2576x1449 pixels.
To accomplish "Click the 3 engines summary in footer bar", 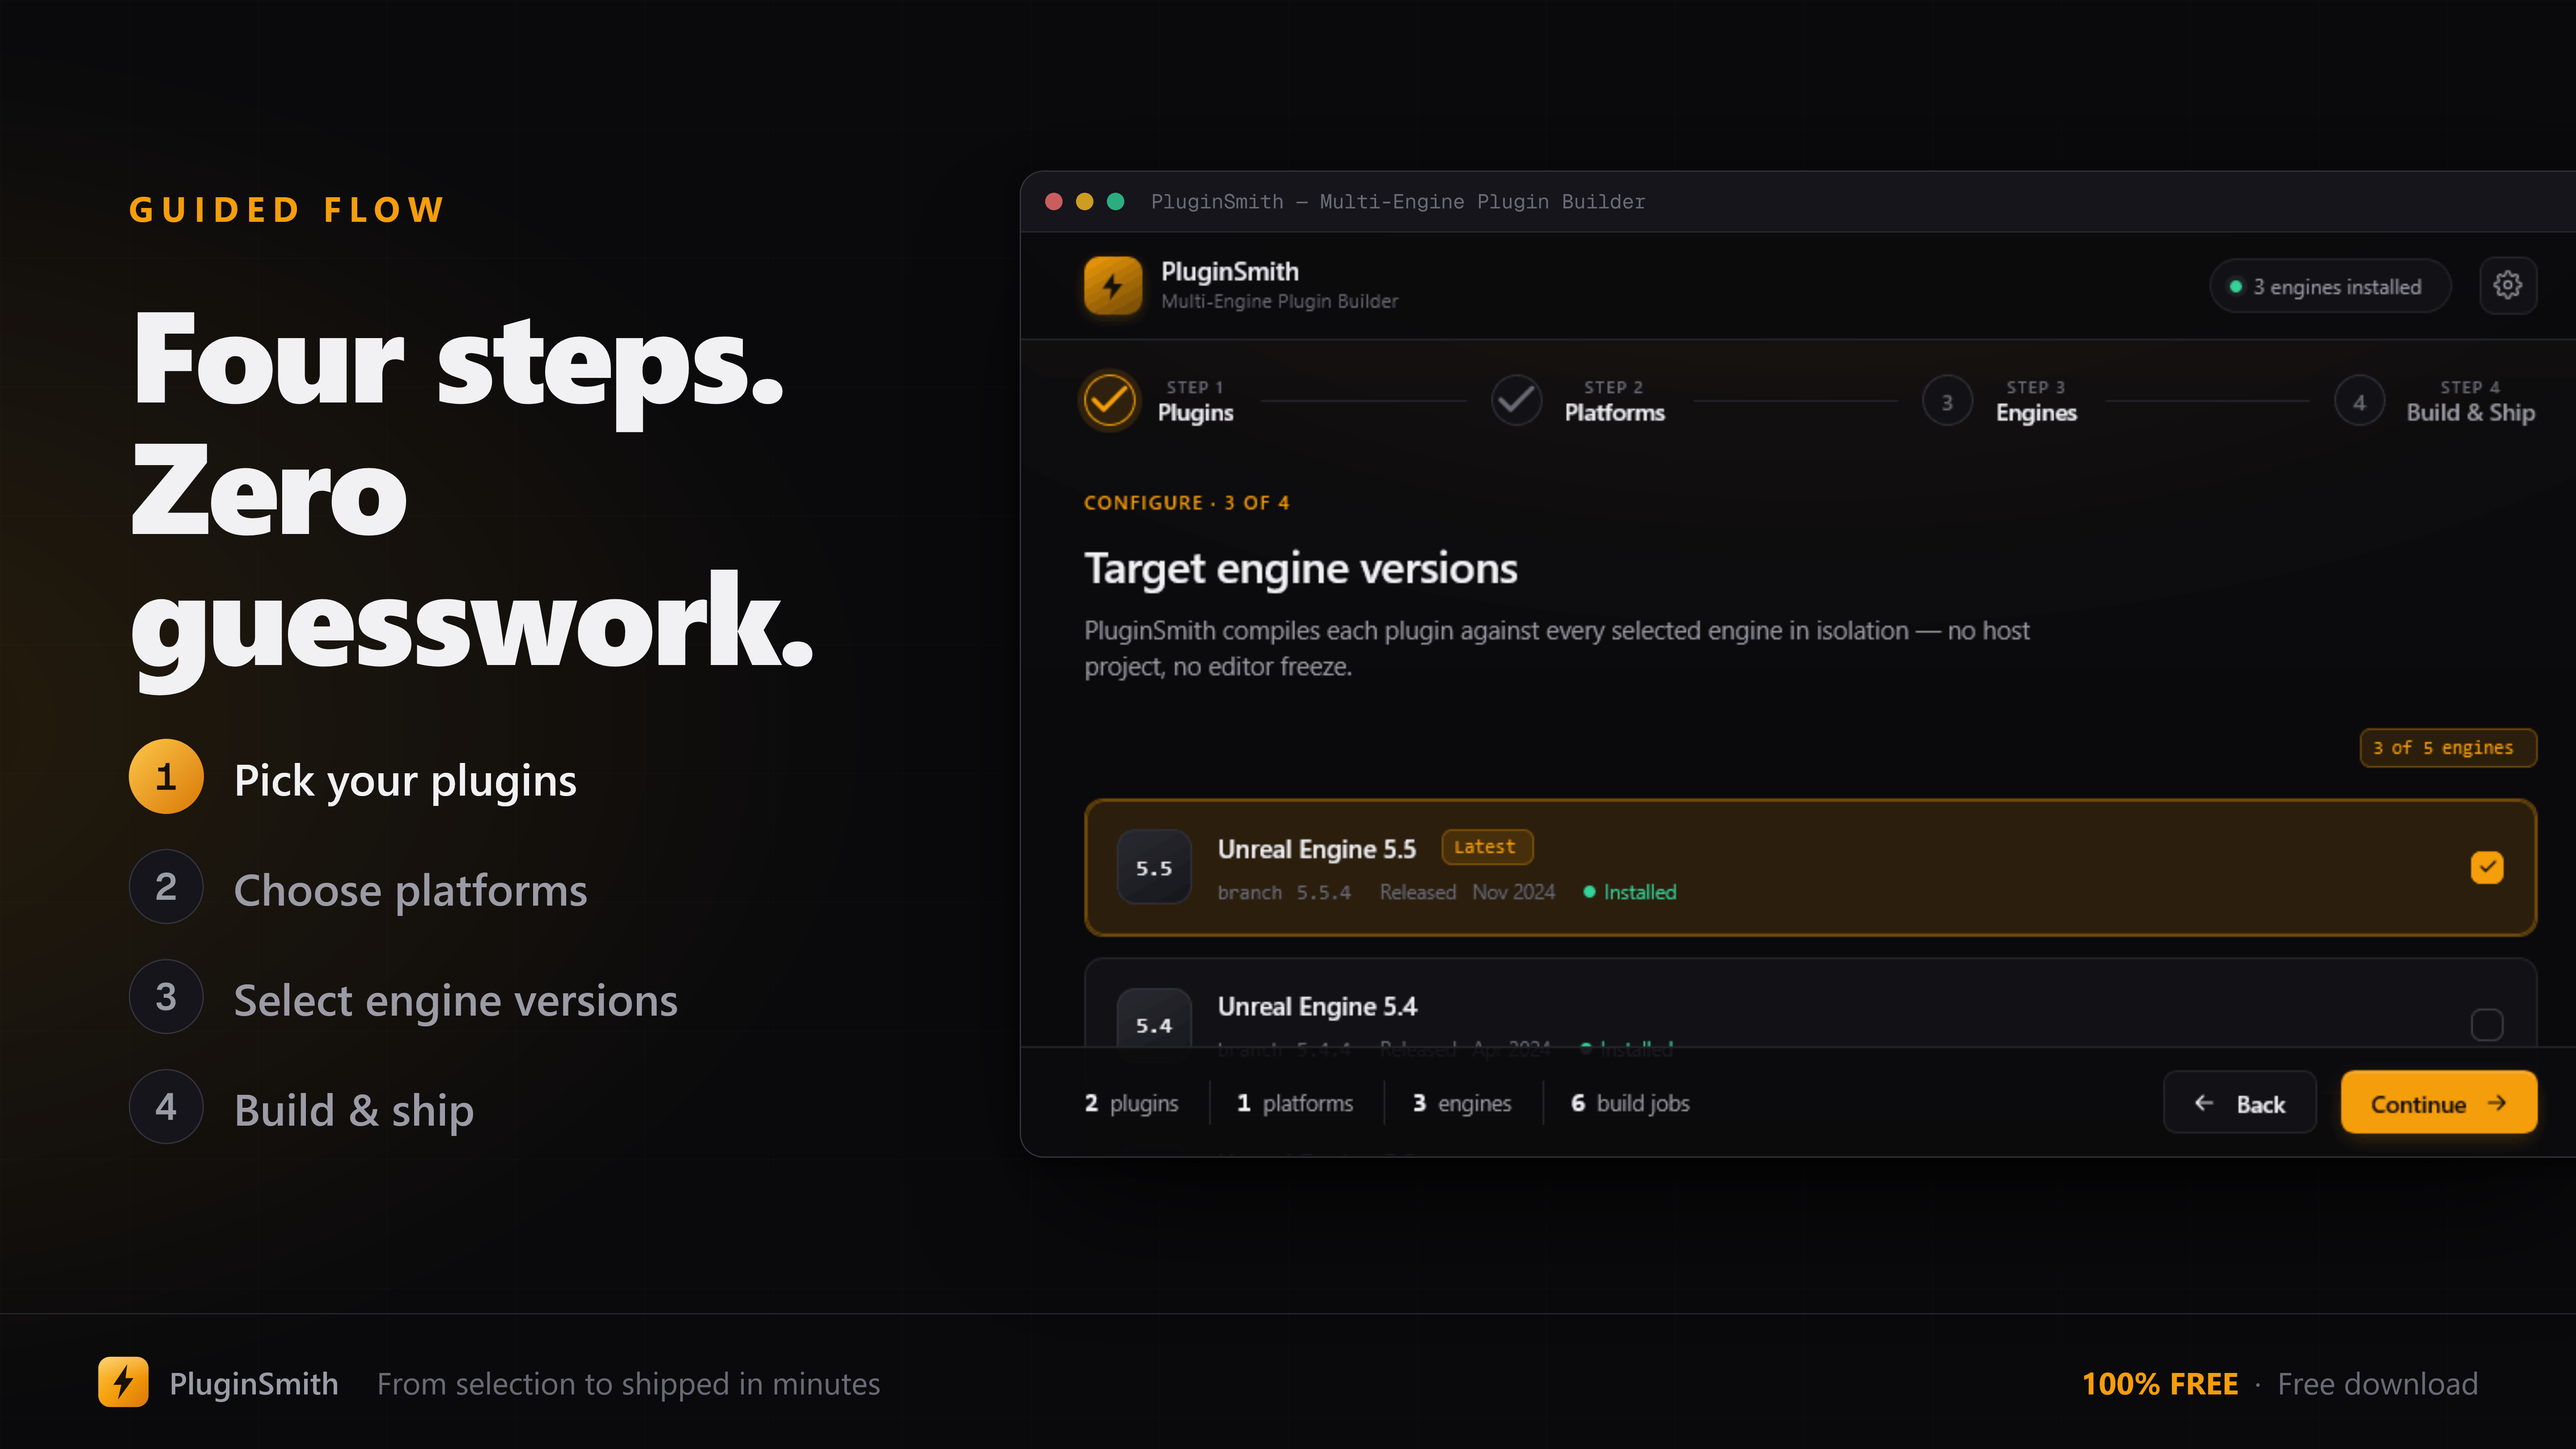I will click(1462, 1103).
